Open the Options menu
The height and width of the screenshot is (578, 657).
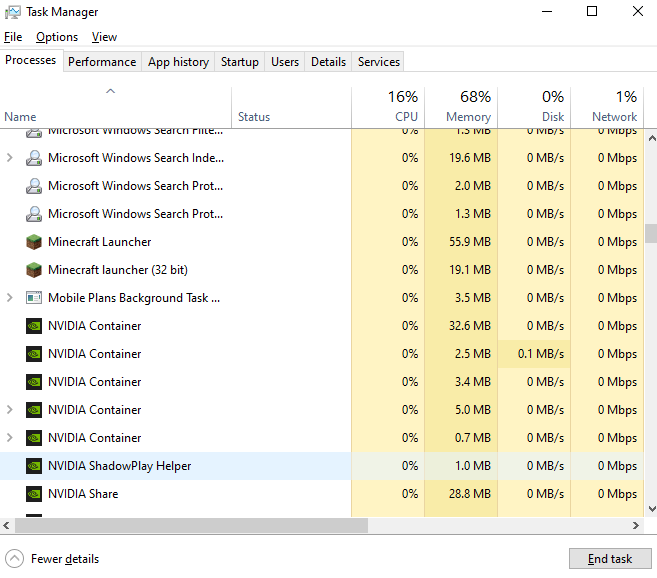coord(56,37)
